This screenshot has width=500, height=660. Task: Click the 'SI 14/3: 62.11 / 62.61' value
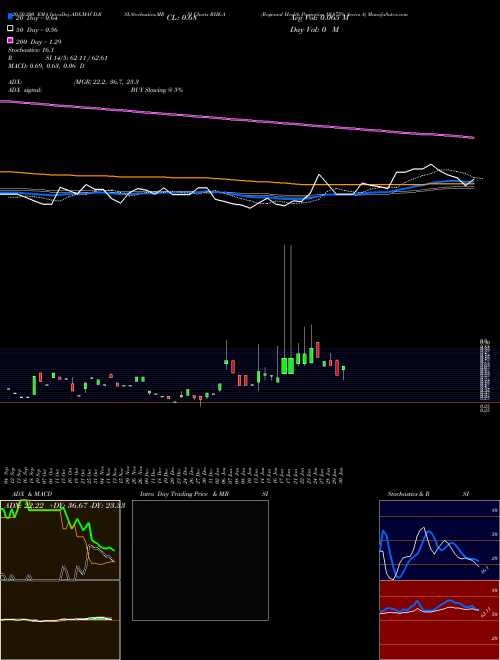coord(77,58)
